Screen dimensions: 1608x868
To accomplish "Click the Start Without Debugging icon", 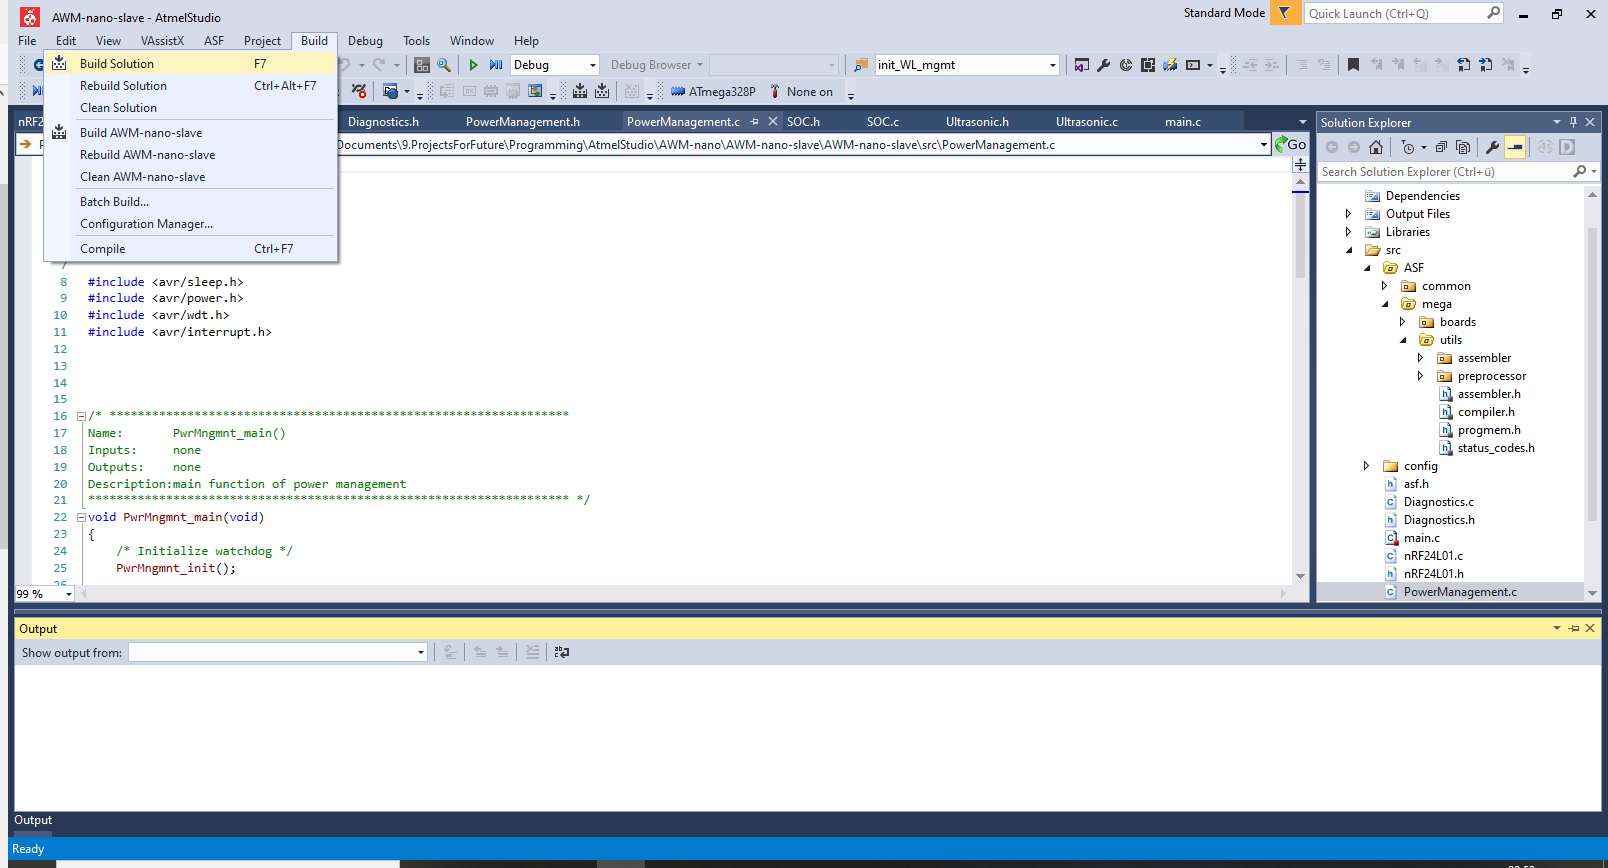I will pos(496,65).
